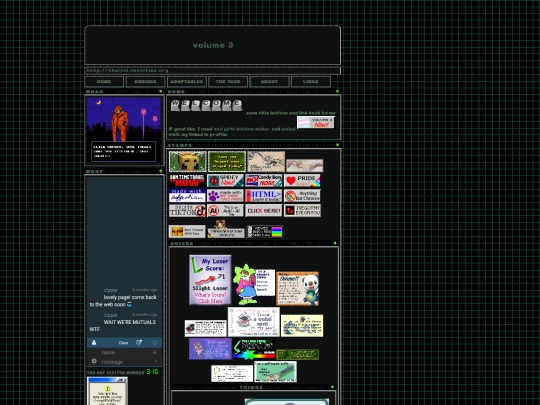The height and width of the screenshot is (405, 540).
Task: Go to THE YARD page
Action: coord(228,82)
